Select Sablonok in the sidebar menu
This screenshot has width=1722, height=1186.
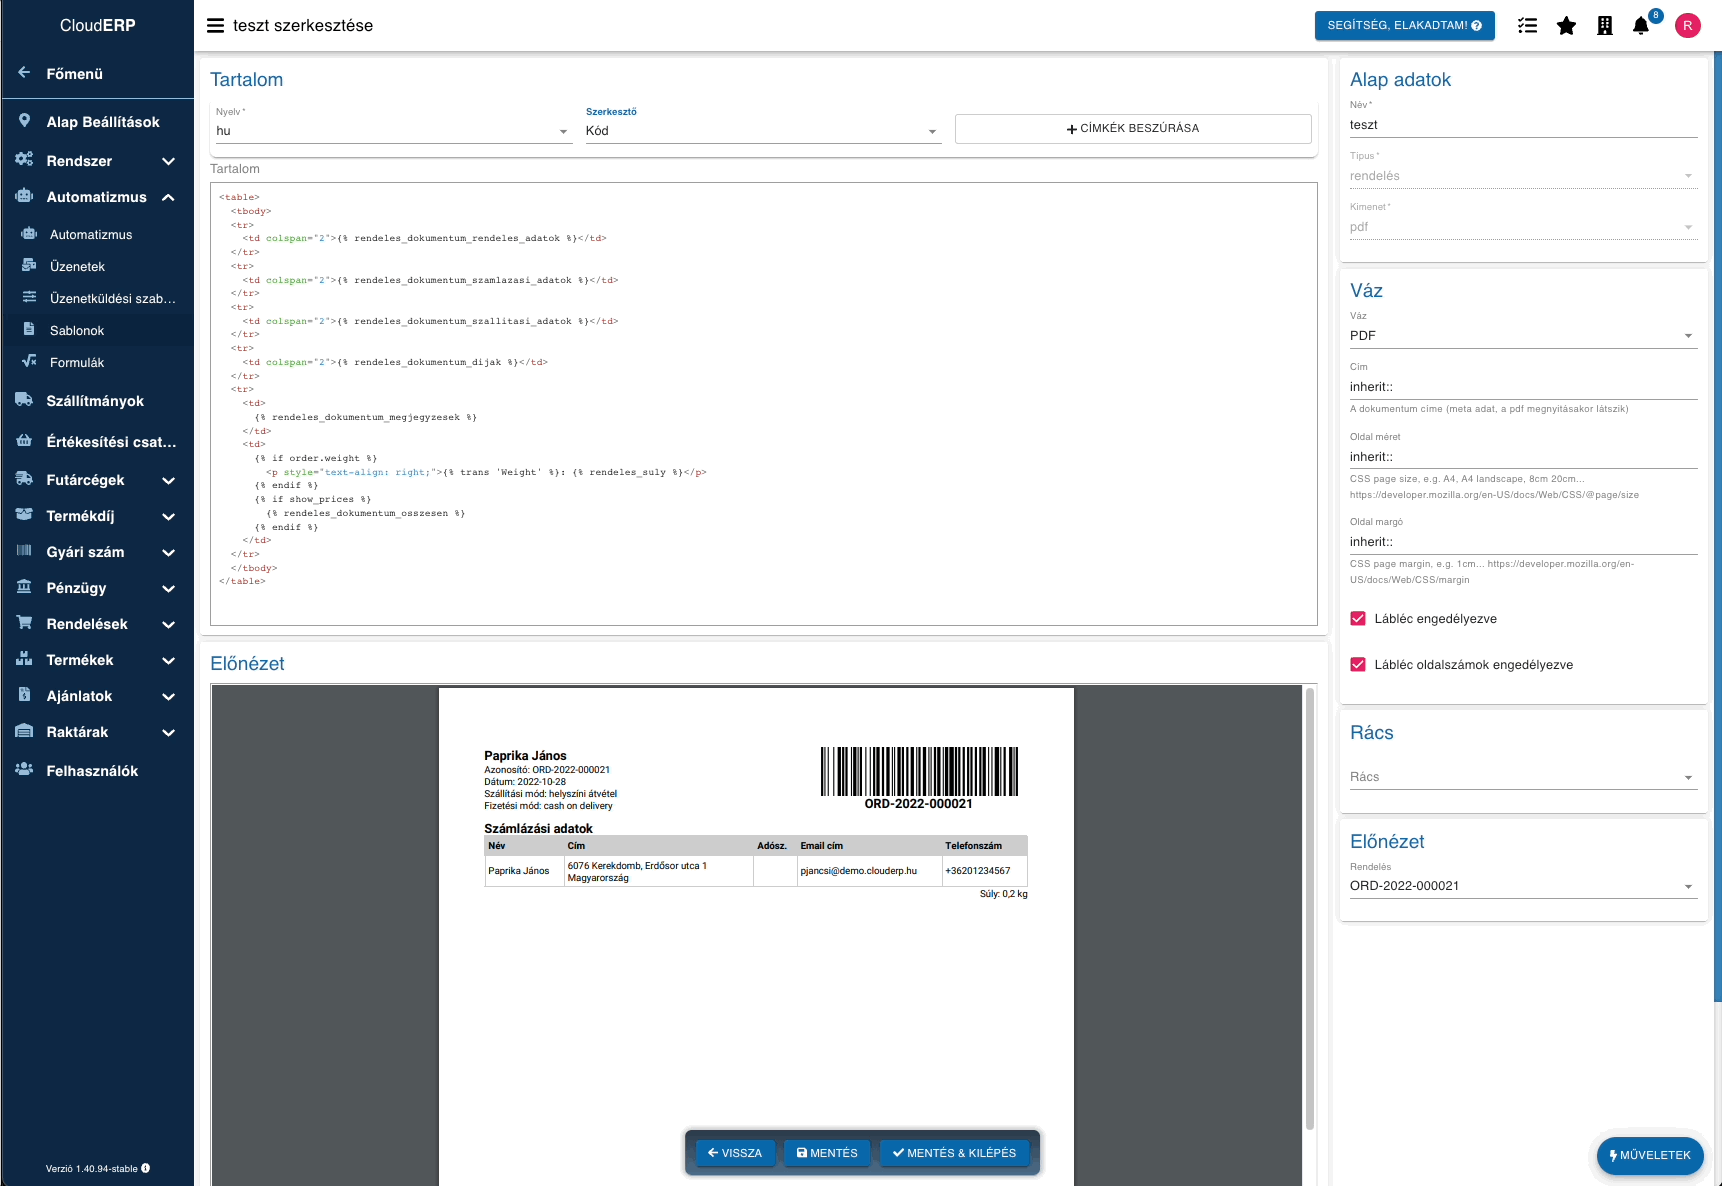[75, 330]
